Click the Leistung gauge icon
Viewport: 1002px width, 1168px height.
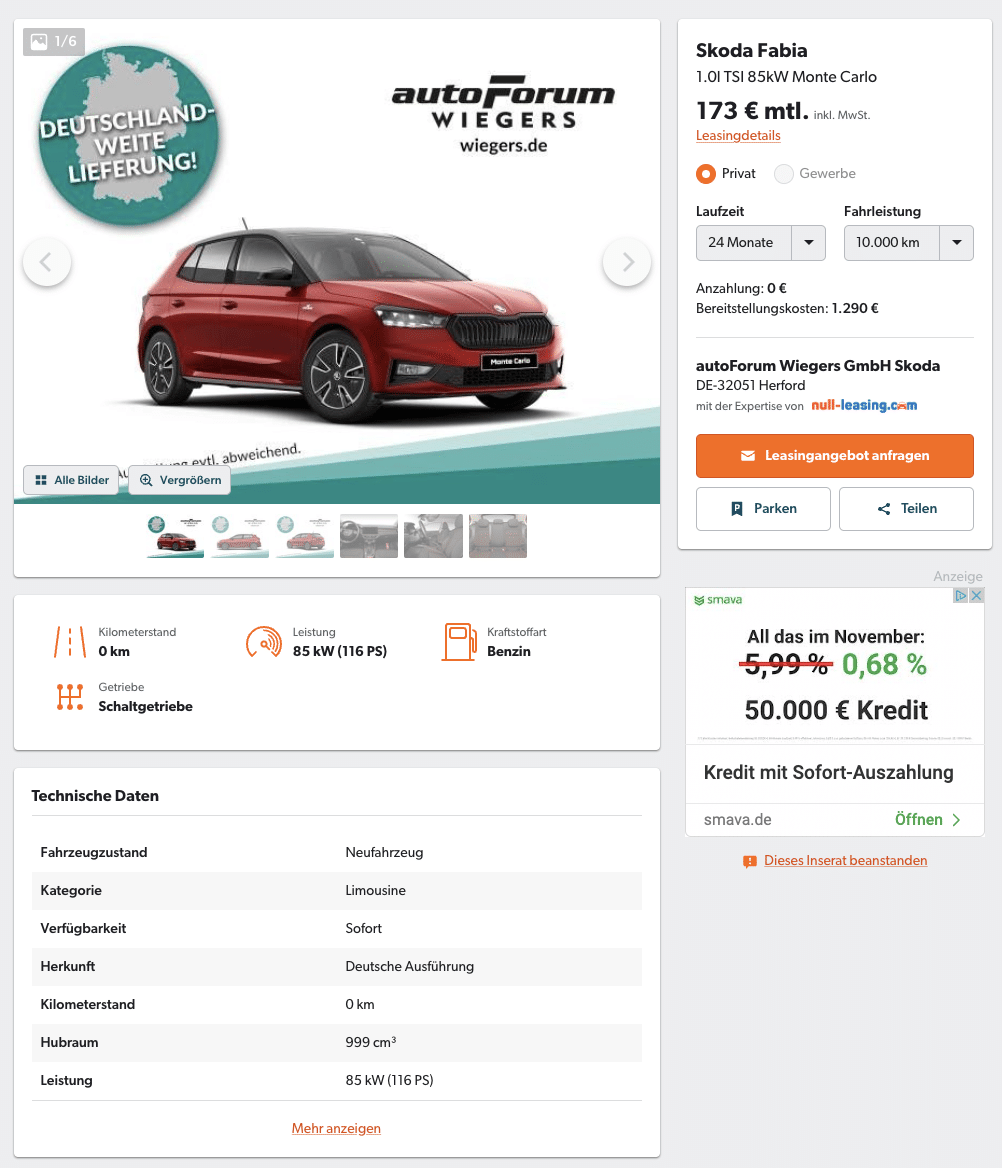click(264, 641)
